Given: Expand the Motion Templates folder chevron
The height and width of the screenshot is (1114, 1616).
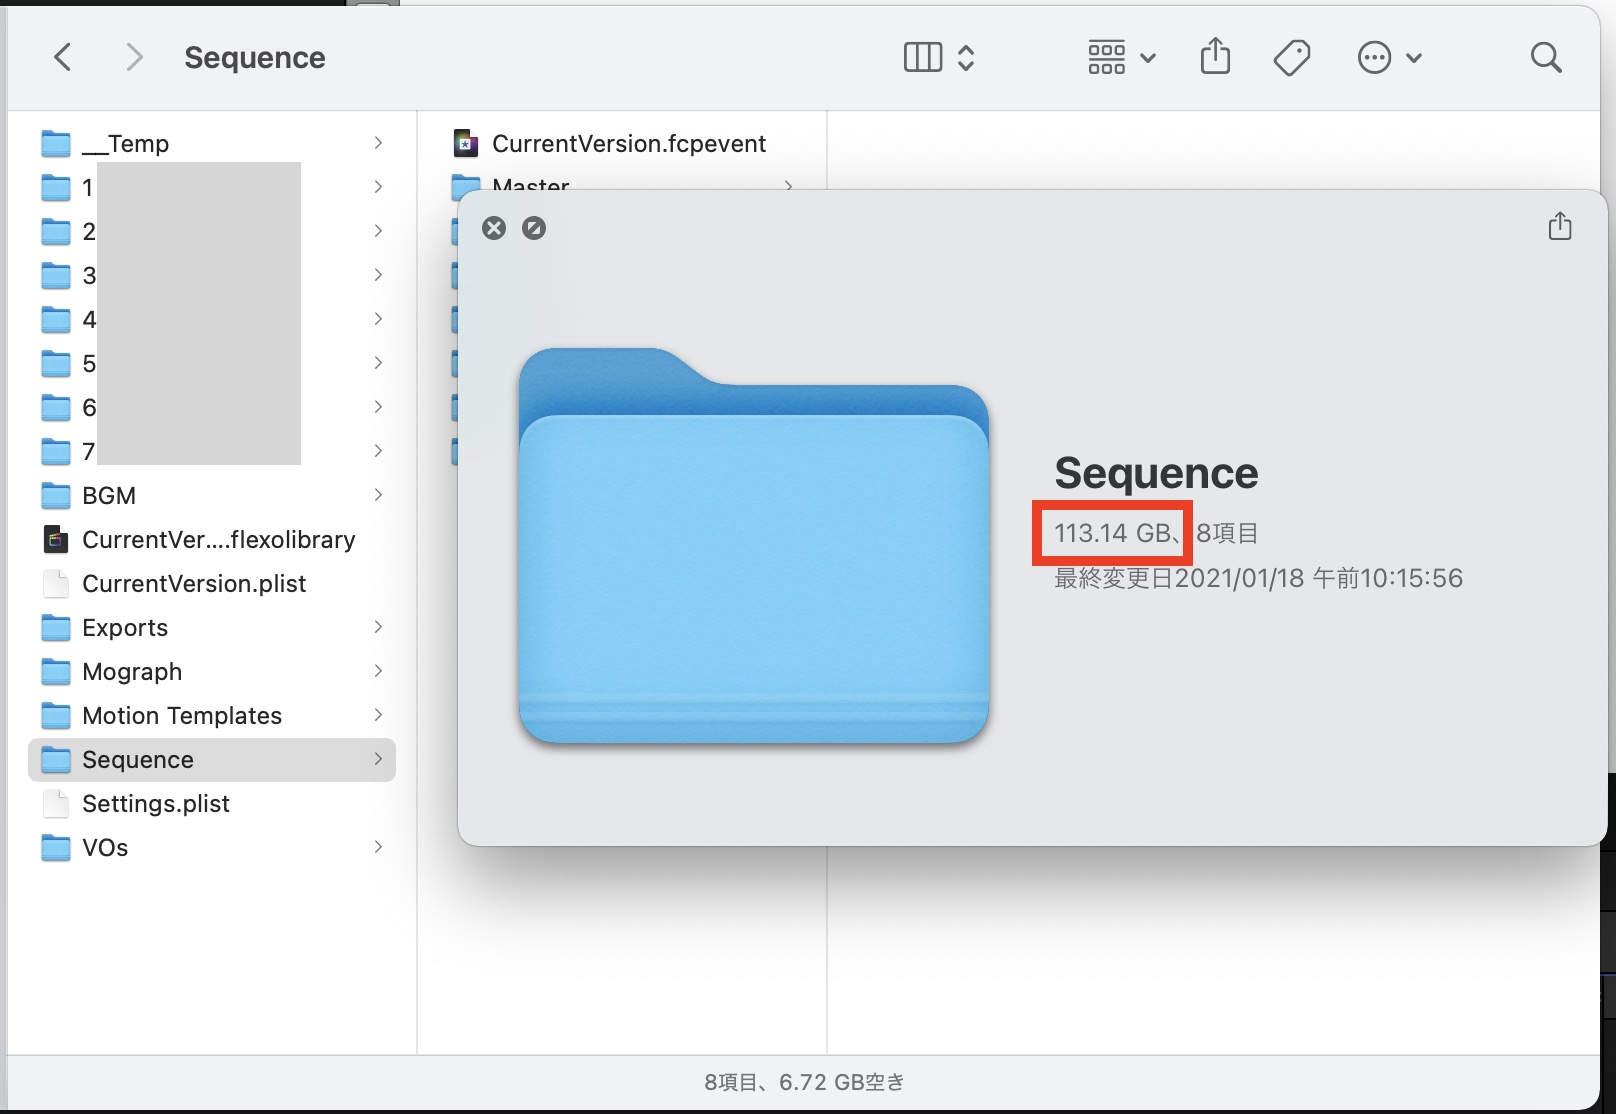Looking at the screenshot, I should pyautogui.click(x=378, y=715).
